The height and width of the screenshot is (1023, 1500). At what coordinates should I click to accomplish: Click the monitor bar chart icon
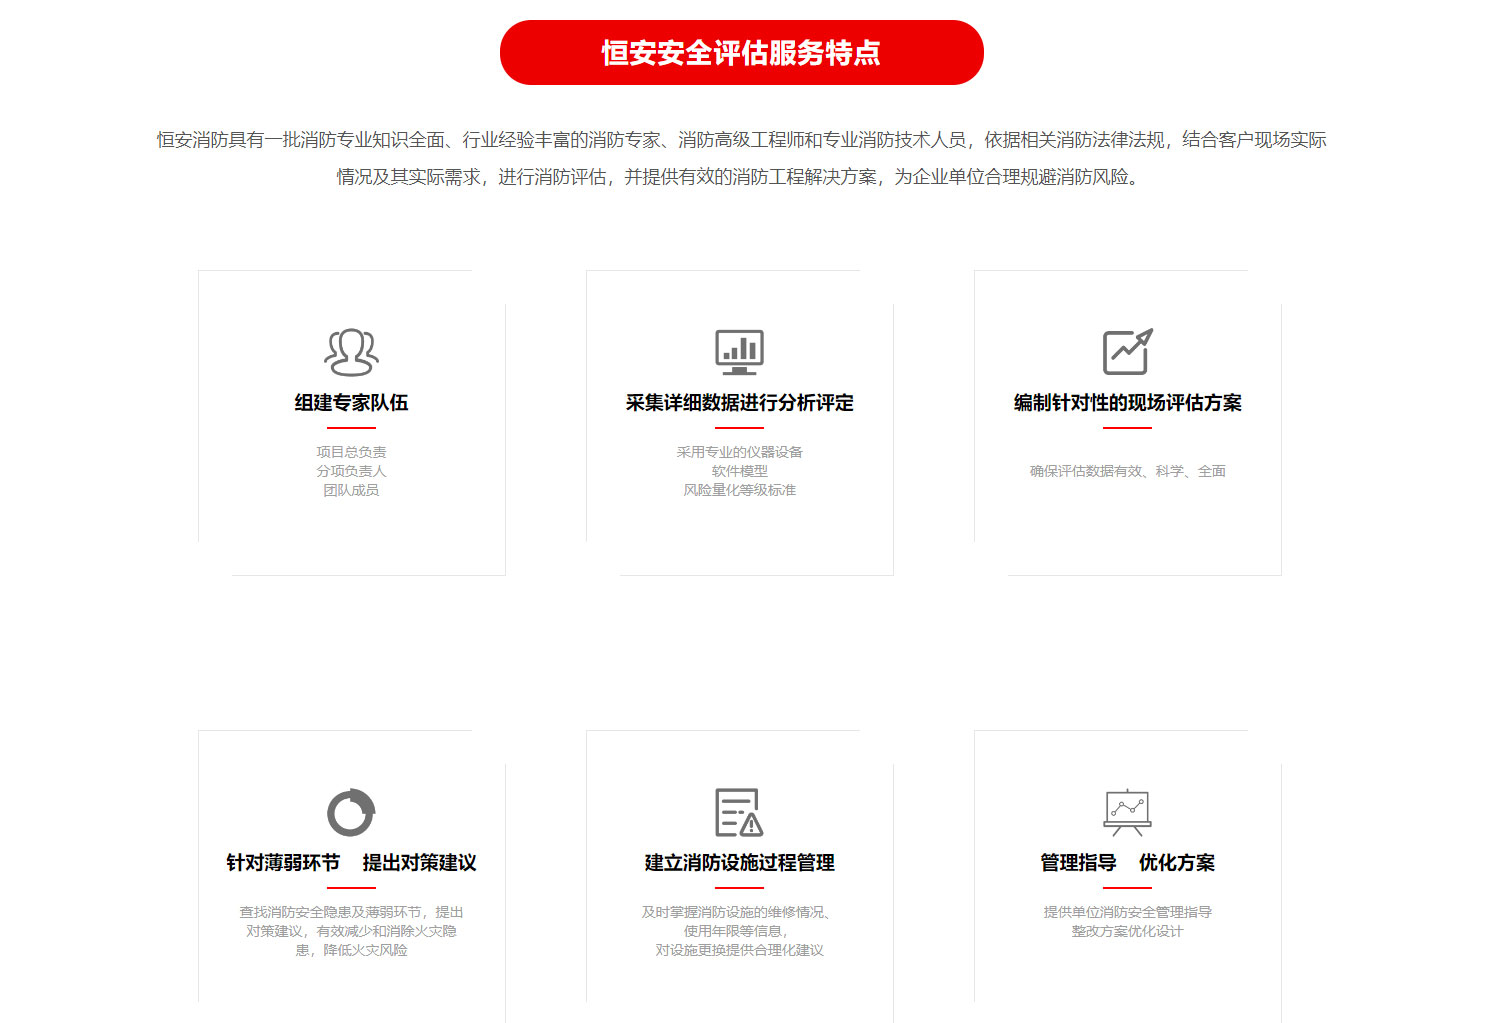pos(740,352)
